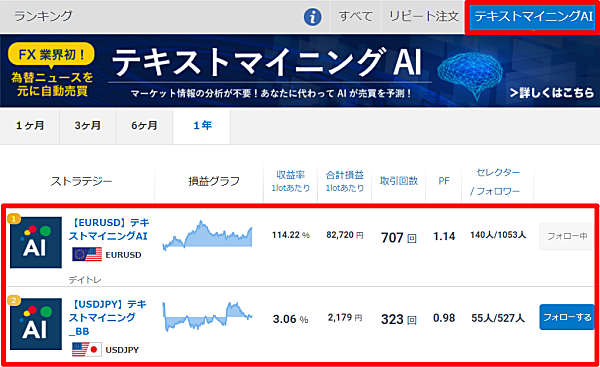Open the USDJPY strategy AI icon
The height and width of the screenshot is (367, 600).
point(36,324)
